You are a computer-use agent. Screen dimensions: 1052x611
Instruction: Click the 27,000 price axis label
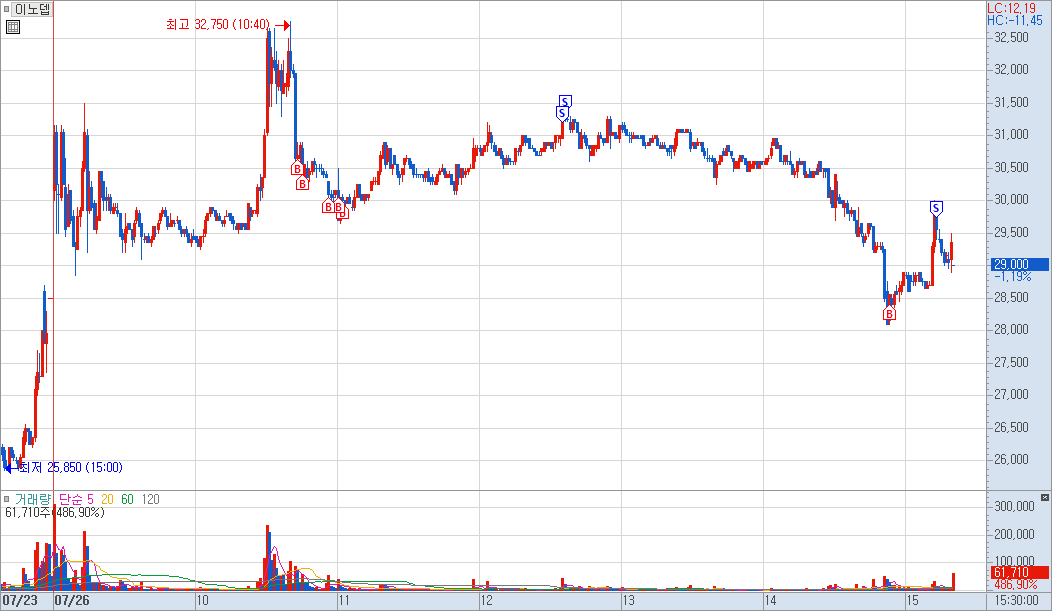tap(1011, 394)
